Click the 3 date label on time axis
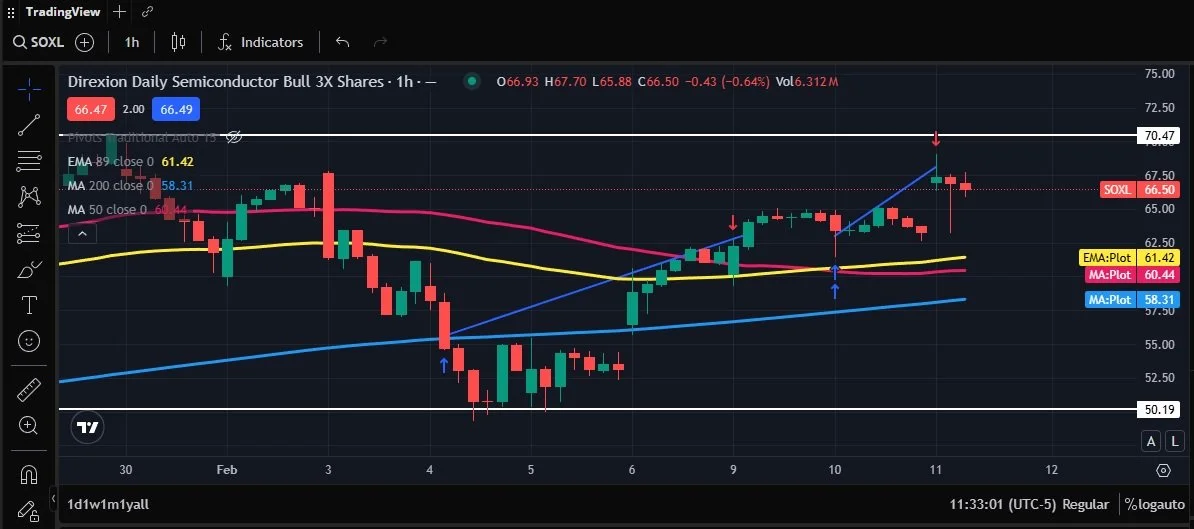Image resolution: width=1194 pixels, height=529 pixels. pyautogui.click(x=327, y=470)
